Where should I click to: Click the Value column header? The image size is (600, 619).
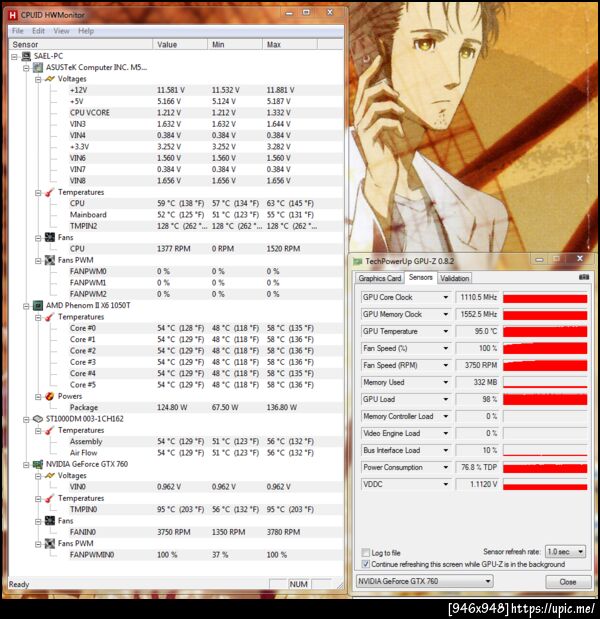click(180, 45)
